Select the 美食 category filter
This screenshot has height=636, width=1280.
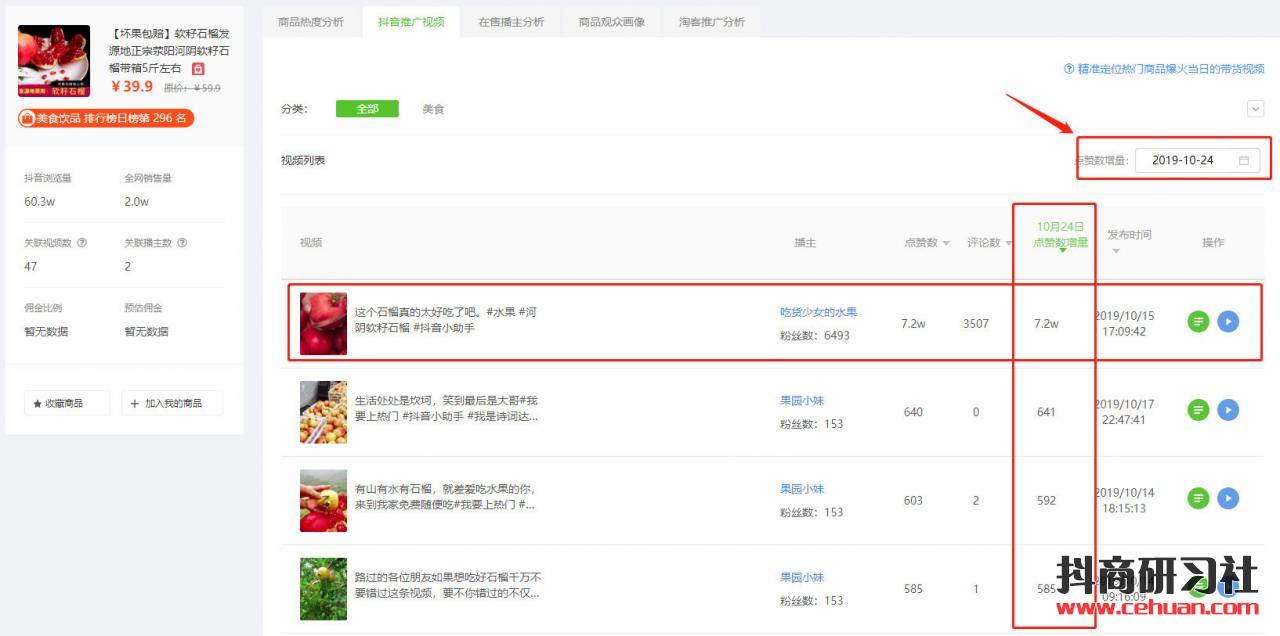tap(433, 109)
